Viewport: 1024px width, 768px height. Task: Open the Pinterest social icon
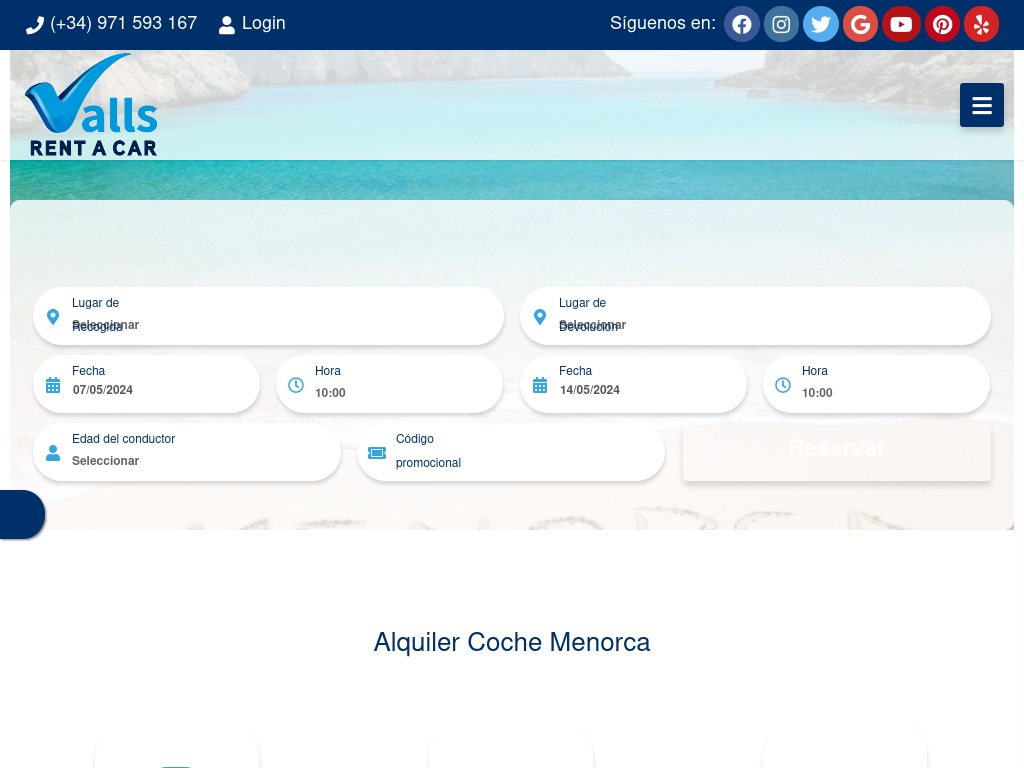point(942,25)
